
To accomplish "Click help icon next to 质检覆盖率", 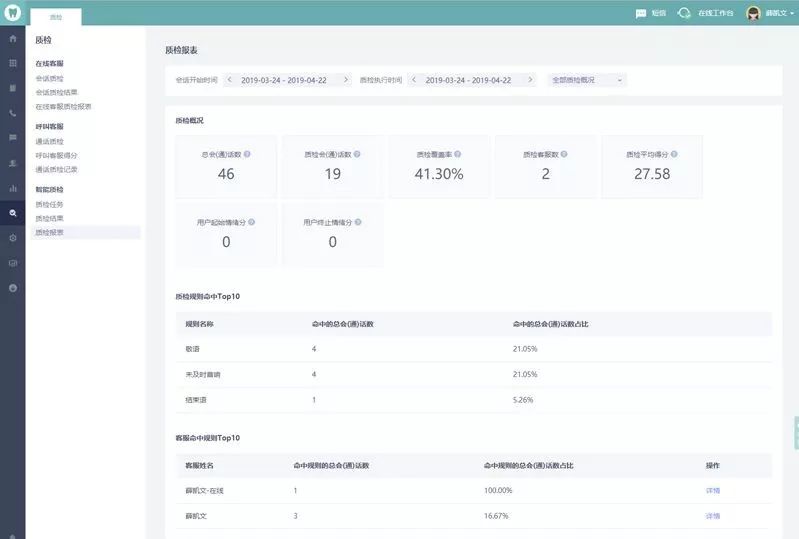I will 459,154.
